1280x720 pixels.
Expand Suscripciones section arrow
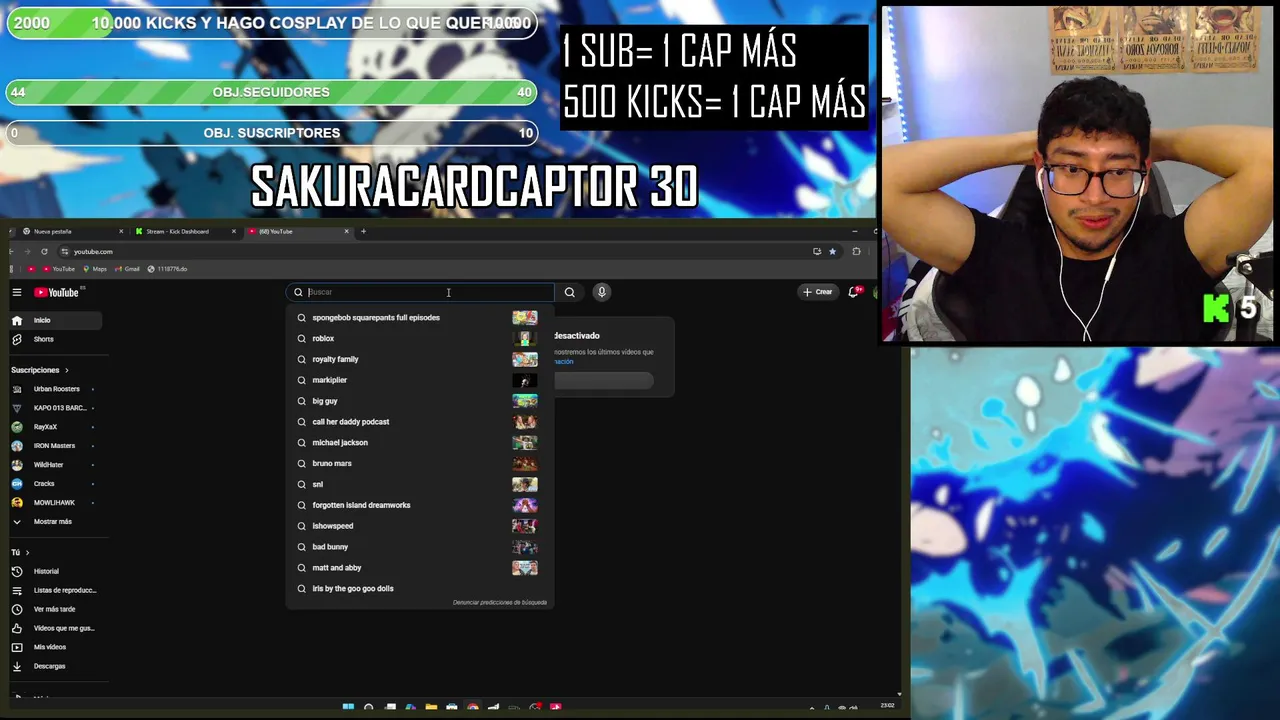(67, 370)
